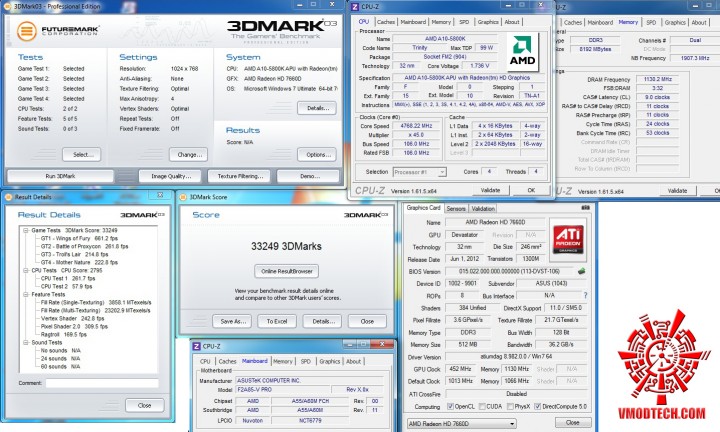Click the Texture Filtering button
720x432 pixels.
click(240, 176)
